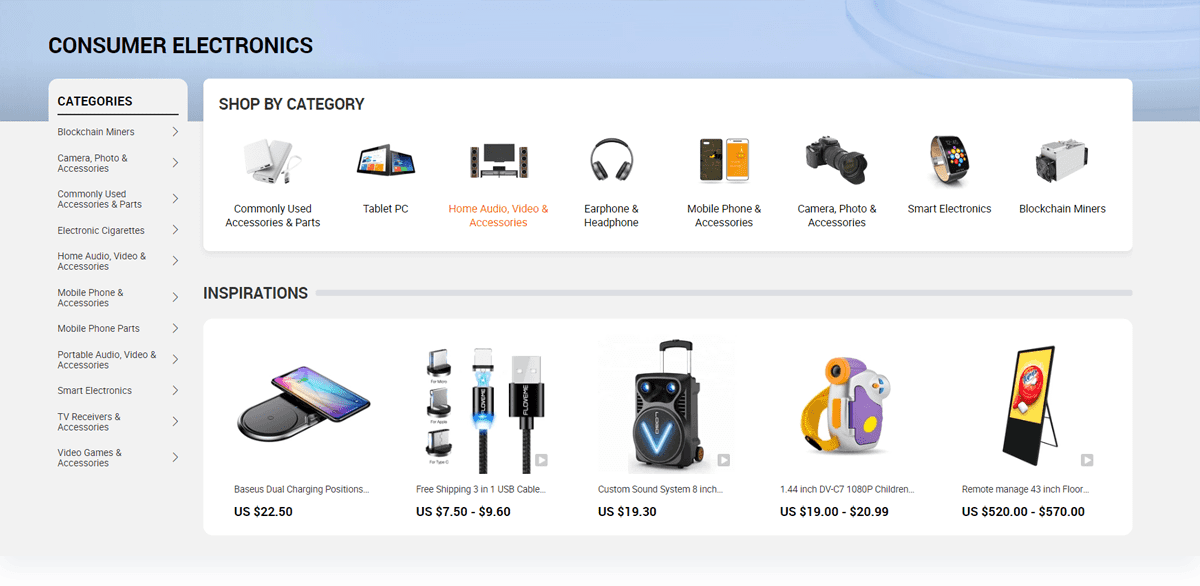This screenshot has width=1200, height=586.
Task: Select the Earphone & Headphone icon
Action: [x=611, y=160]
